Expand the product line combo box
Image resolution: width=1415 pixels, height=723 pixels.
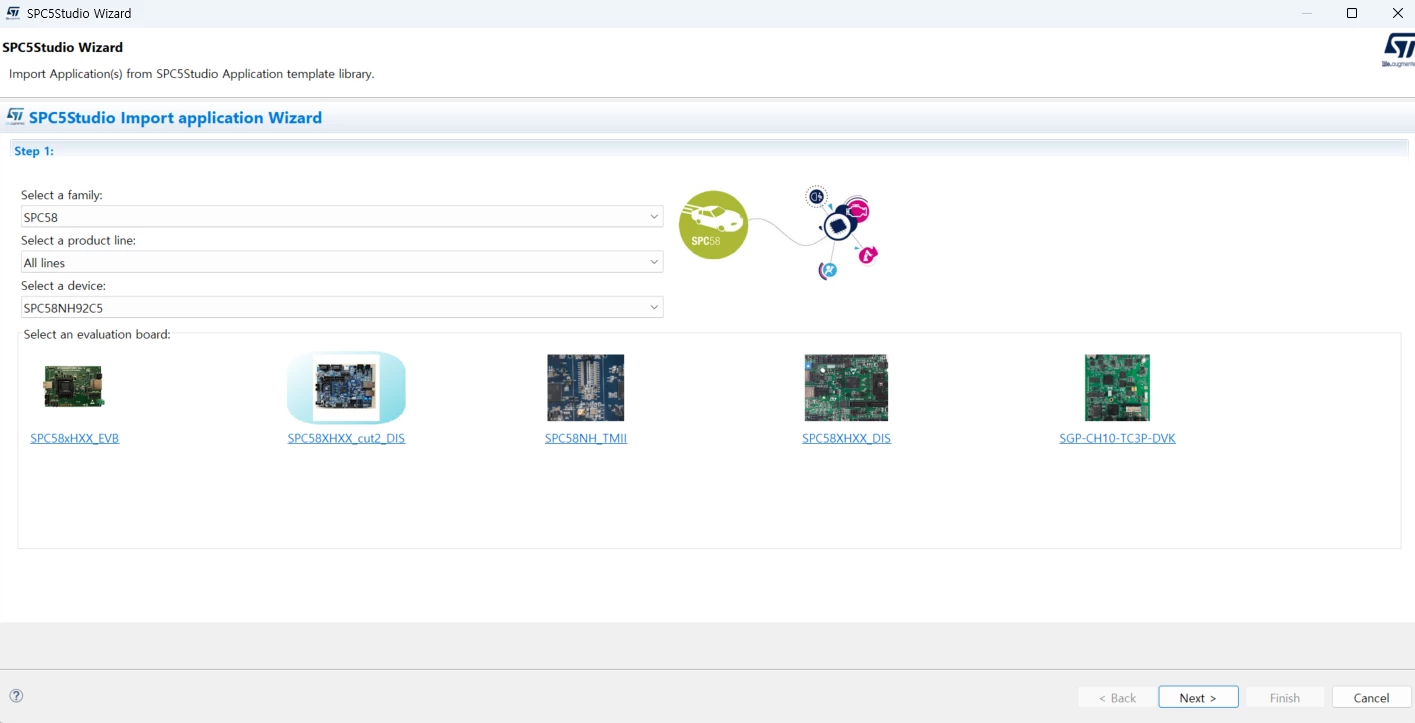[342, 262]
